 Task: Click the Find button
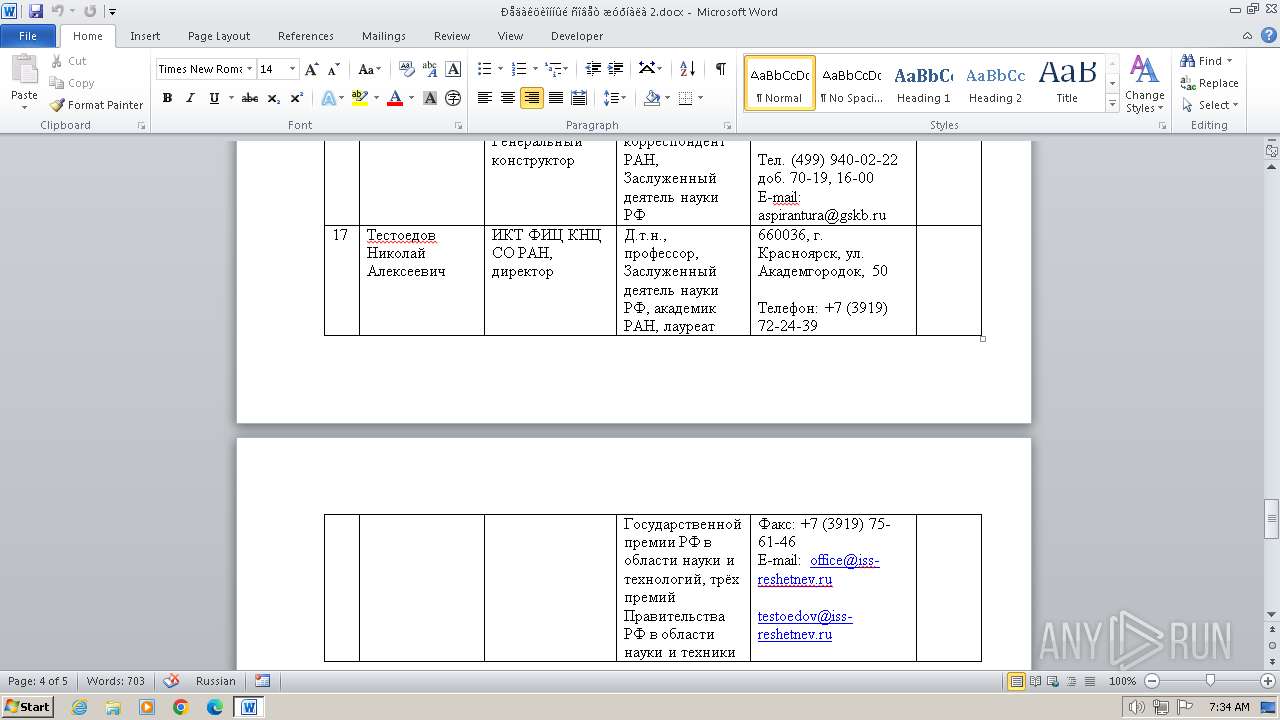[1206, 61]
